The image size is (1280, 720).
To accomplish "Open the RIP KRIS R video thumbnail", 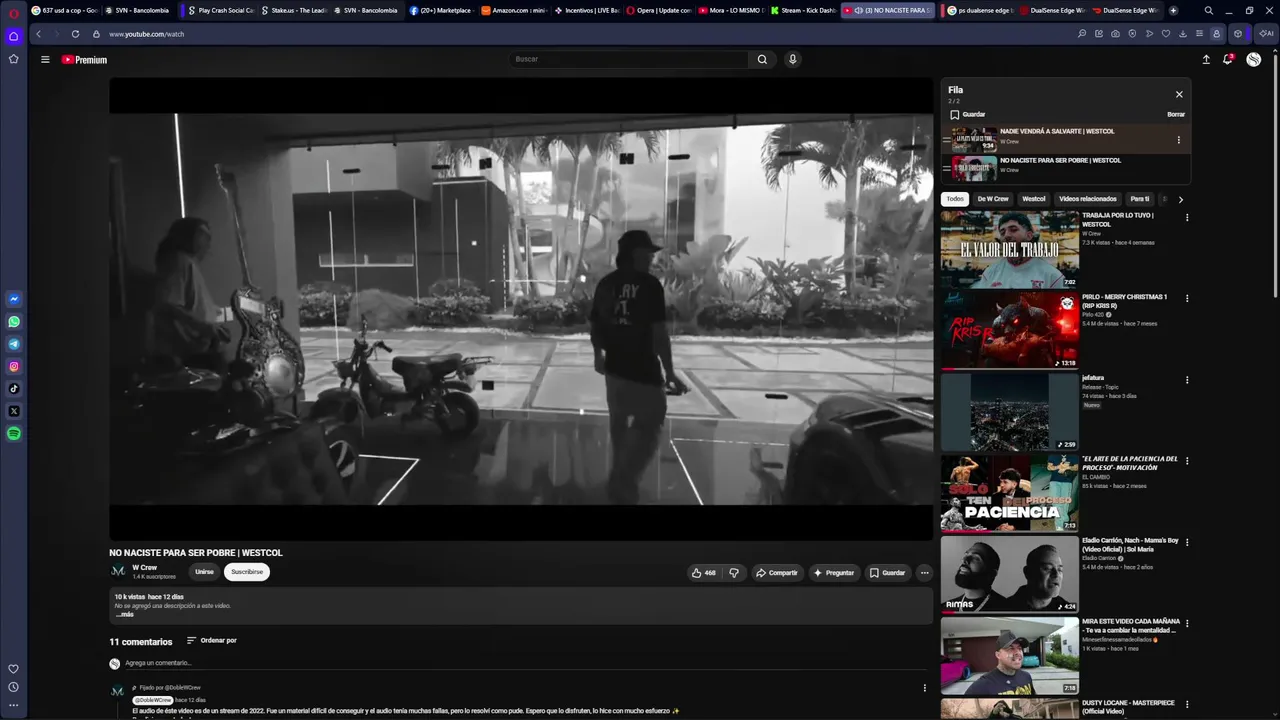I will 1009,330.
